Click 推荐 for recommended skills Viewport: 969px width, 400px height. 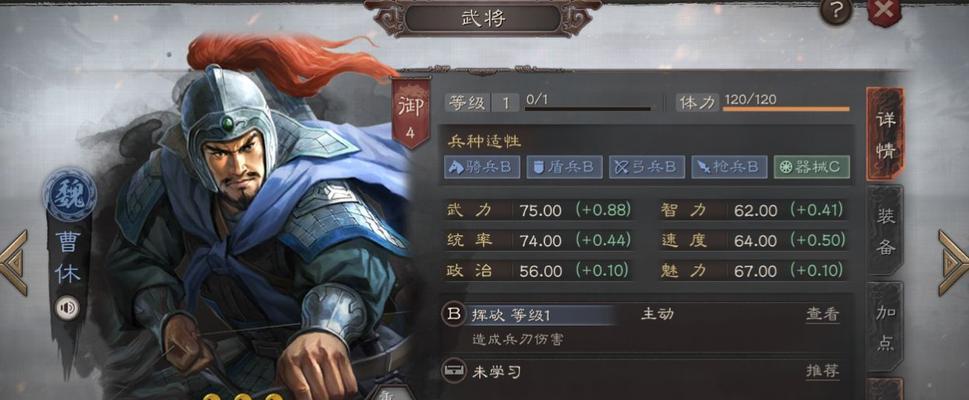(x=823, y=371)
